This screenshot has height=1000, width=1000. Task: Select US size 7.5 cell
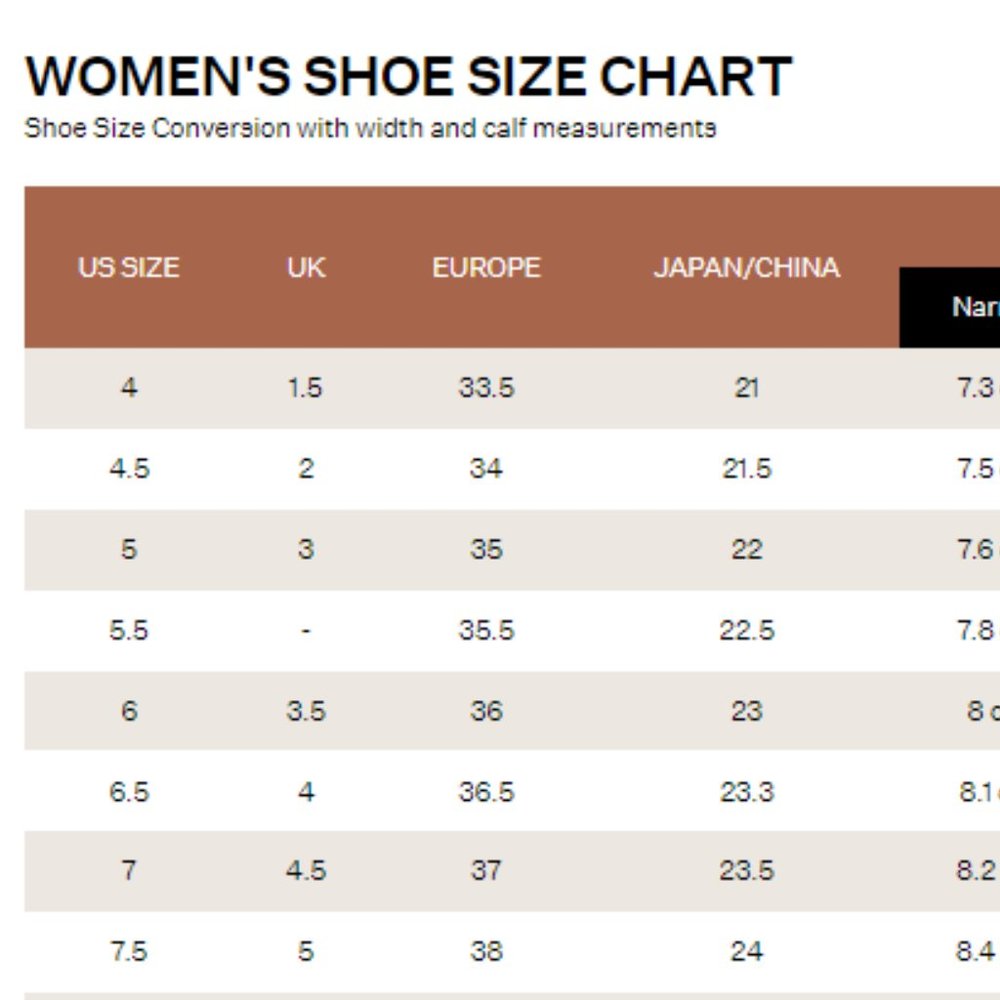[129, 952]
